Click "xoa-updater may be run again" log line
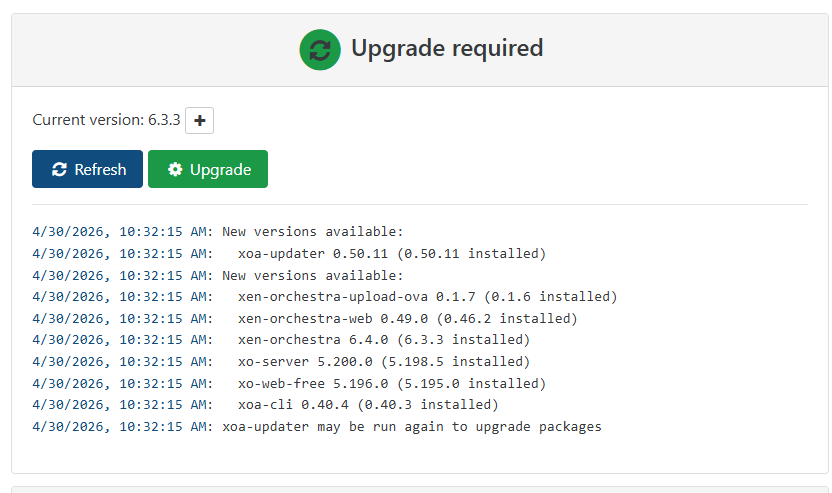Viewport: 832px width, 493px height. click(x=317, y=427)
